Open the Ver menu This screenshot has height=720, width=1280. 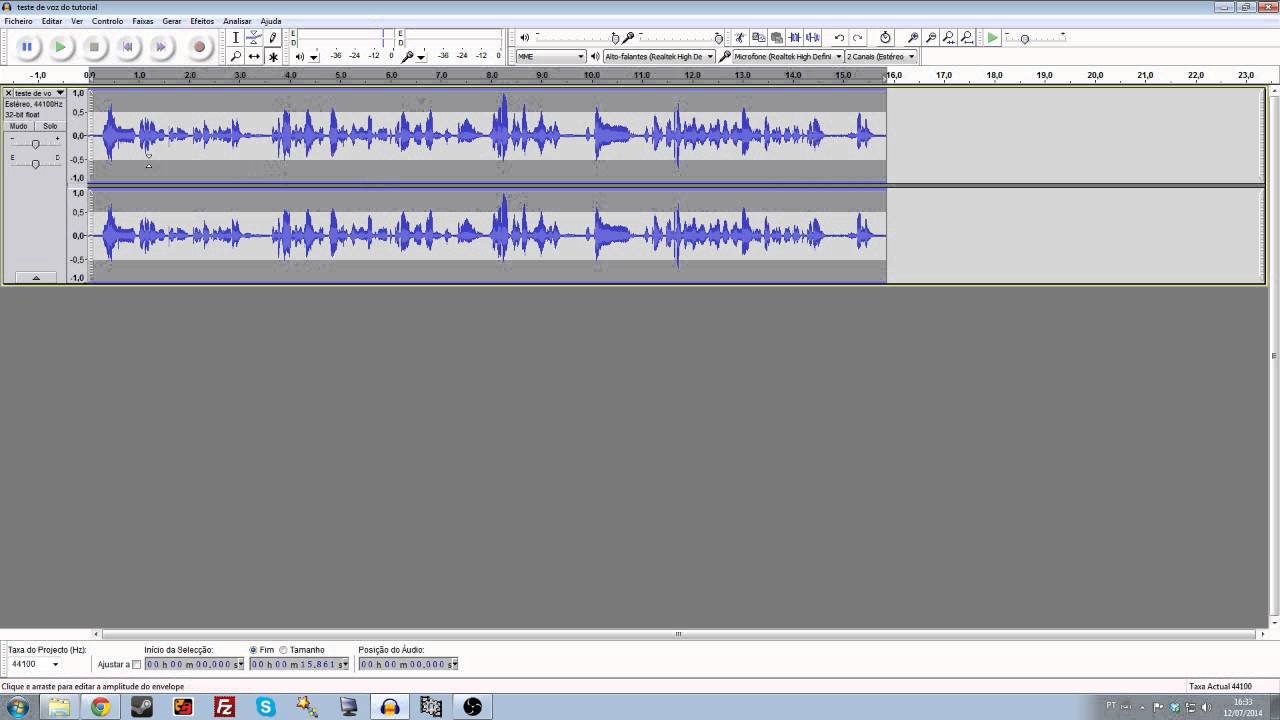[x=77, y=21]
